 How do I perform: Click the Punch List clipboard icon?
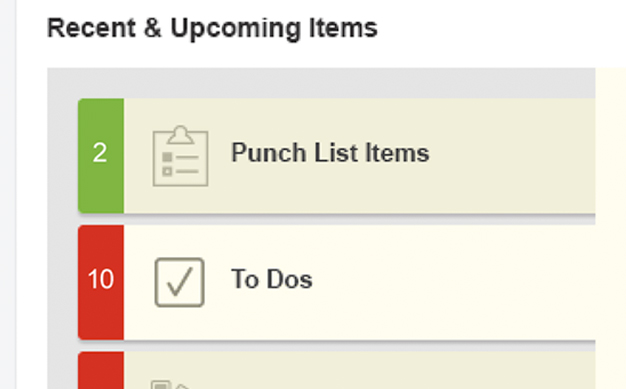(180, 156)
